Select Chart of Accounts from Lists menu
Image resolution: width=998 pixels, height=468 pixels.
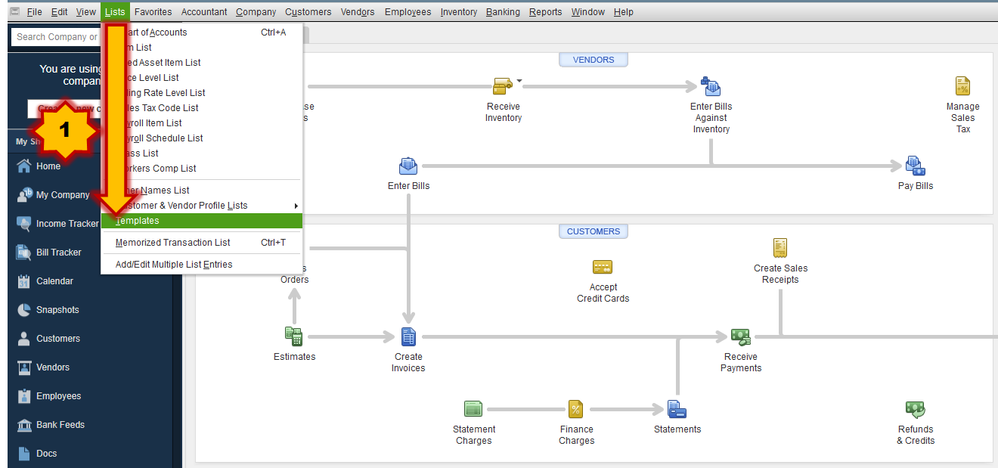pos(202,32)
